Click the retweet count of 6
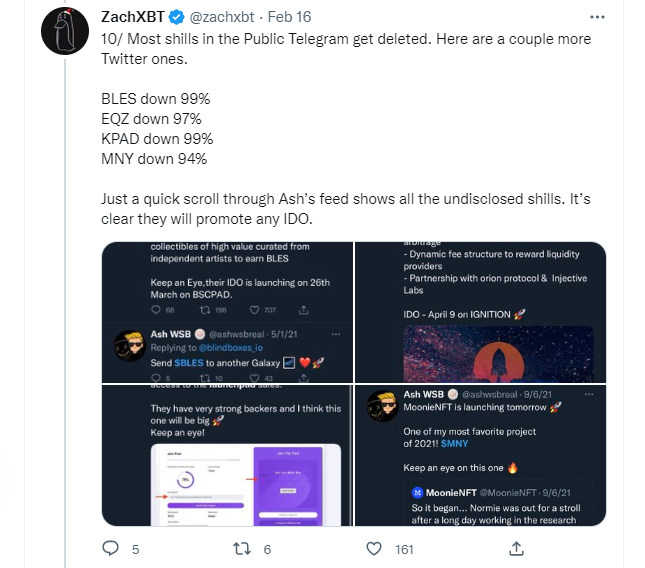Screen dimensions: 645x568 267,548
